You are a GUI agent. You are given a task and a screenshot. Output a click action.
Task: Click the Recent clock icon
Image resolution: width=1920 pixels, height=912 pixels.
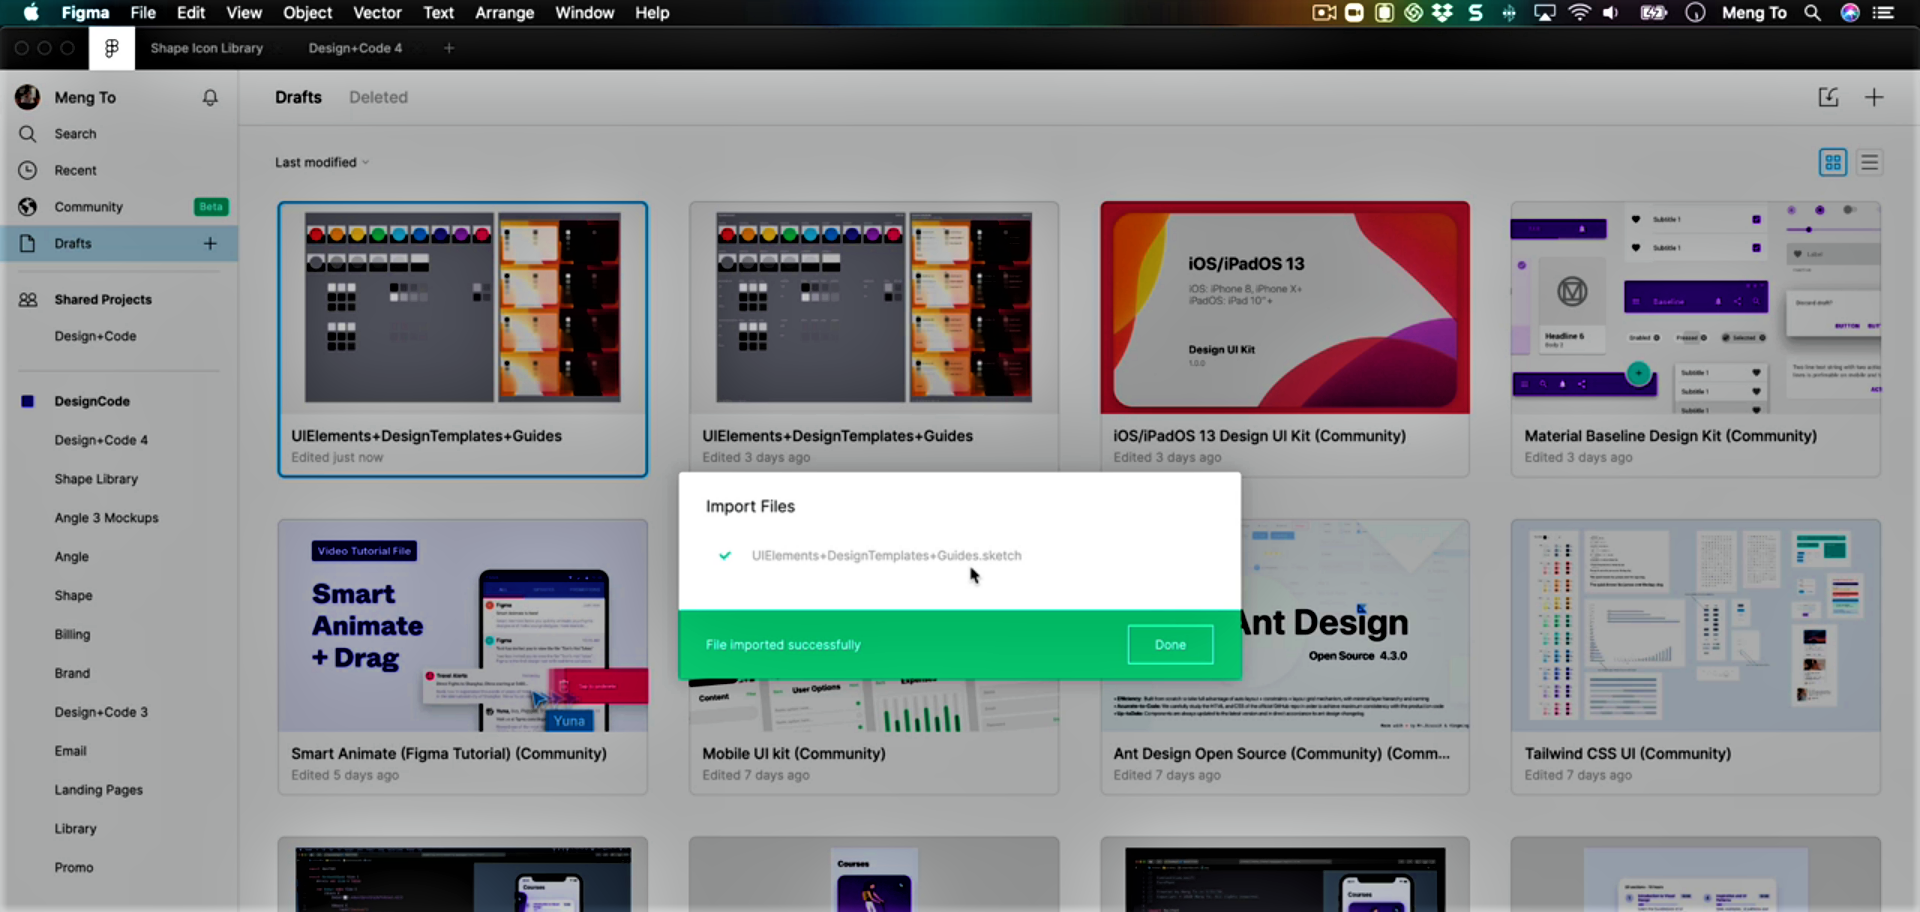(28, 170)
